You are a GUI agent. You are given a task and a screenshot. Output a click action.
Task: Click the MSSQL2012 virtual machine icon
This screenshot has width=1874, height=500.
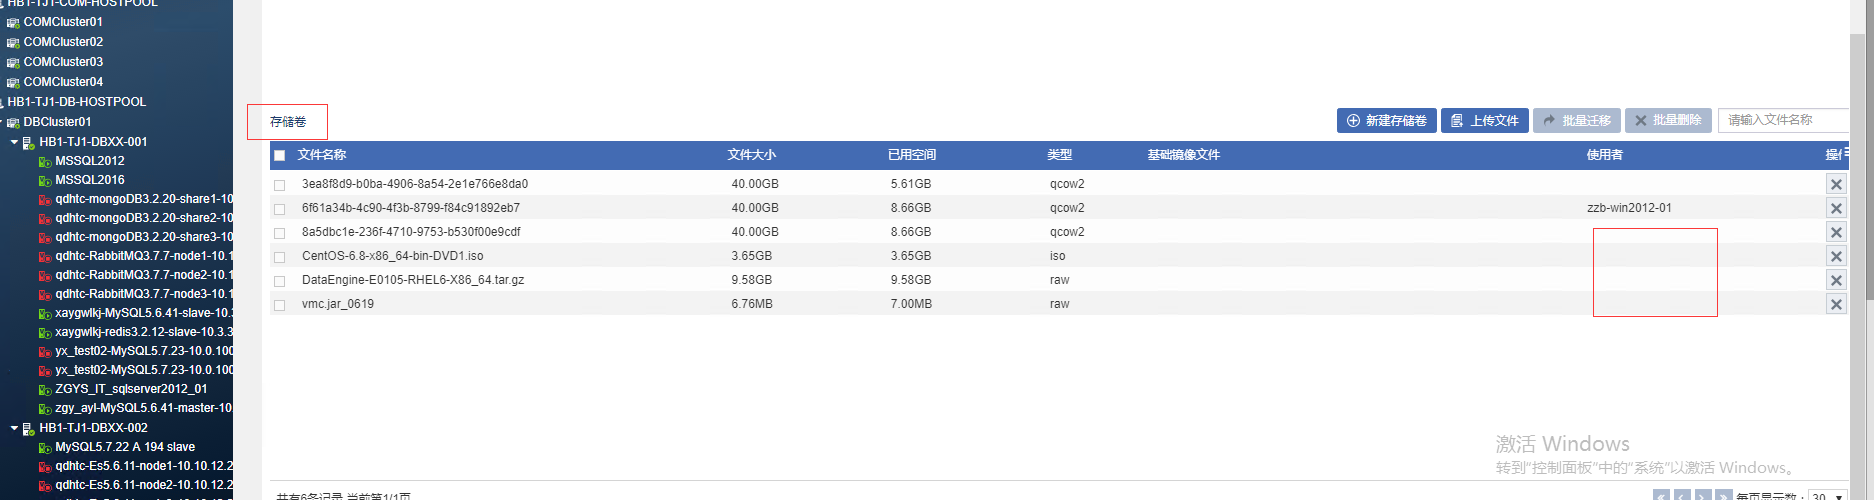click(x=45, y=161)
